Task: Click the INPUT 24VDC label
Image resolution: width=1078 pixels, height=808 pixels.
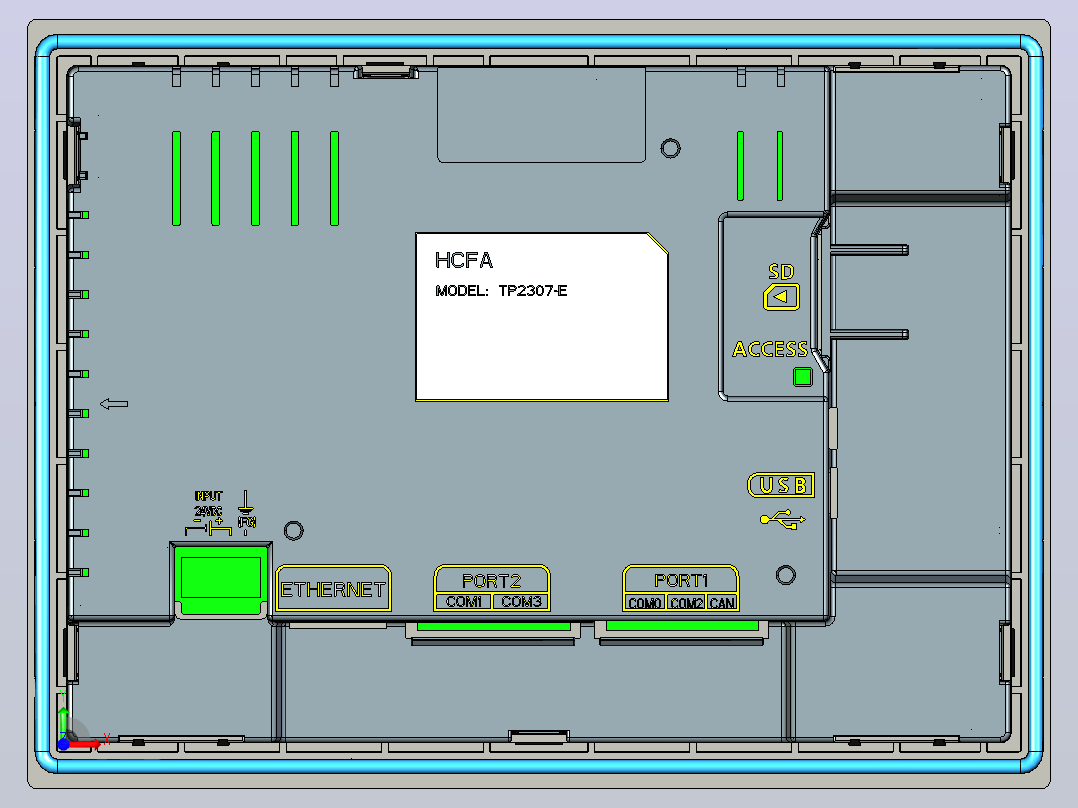Action: pos(208,503)
